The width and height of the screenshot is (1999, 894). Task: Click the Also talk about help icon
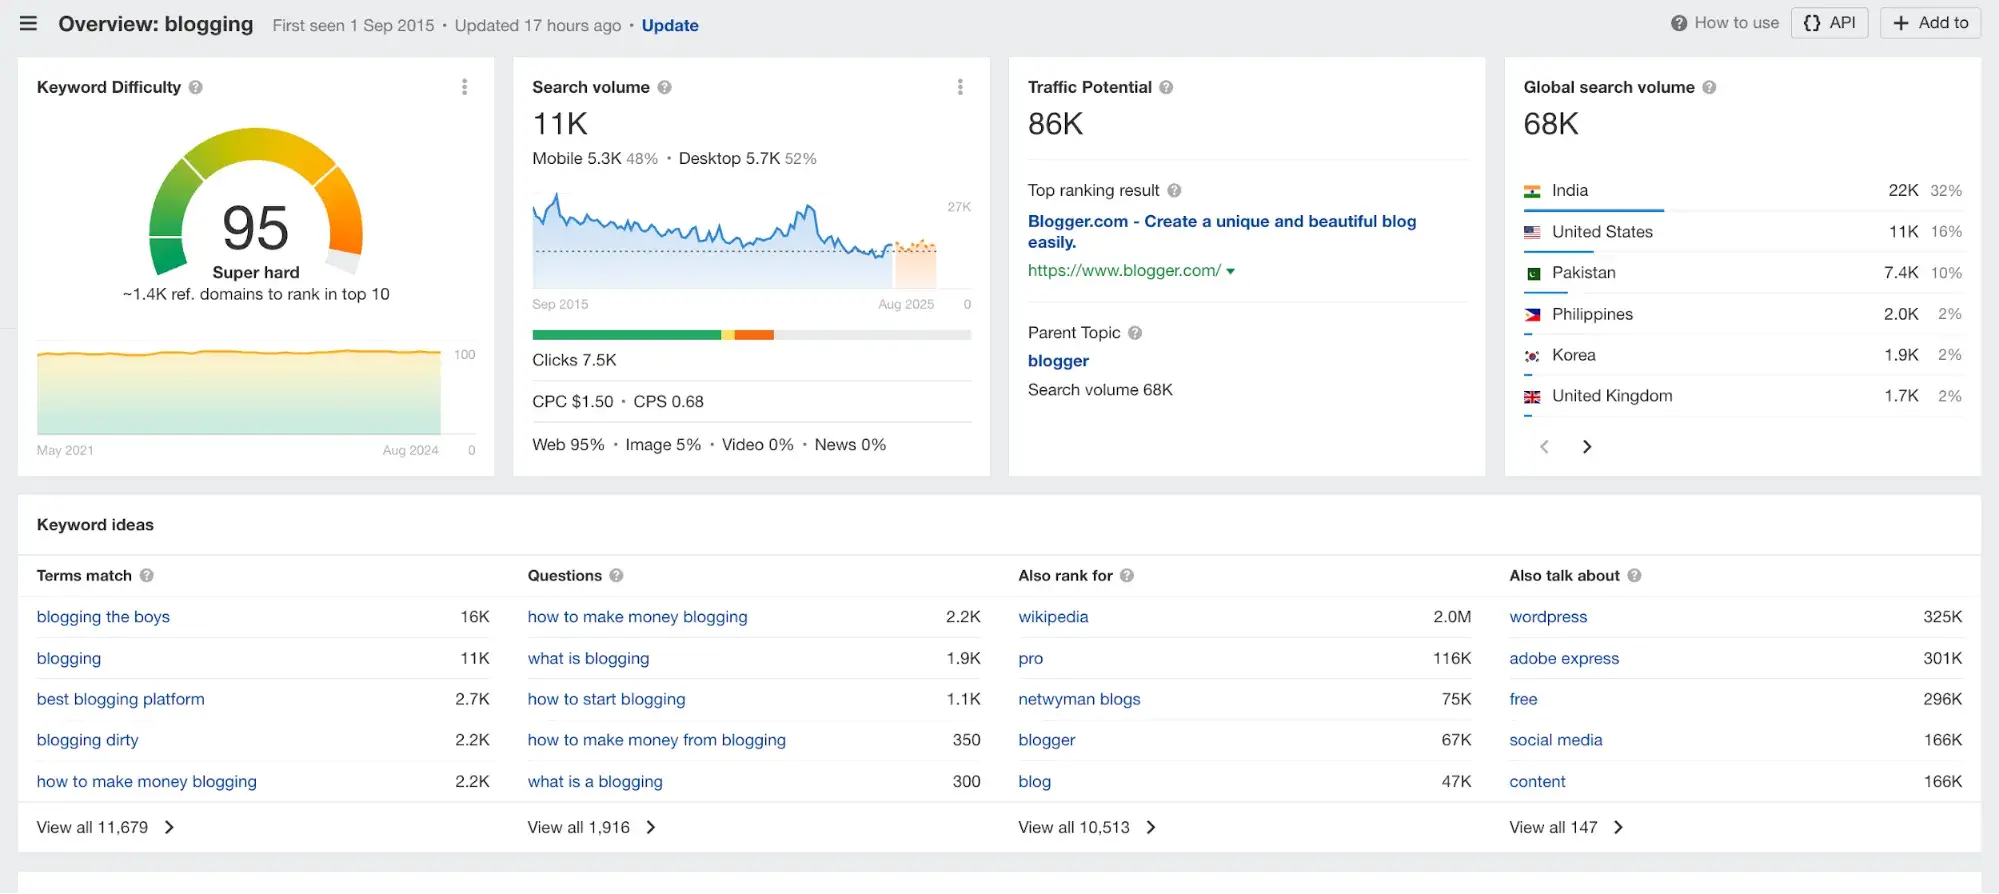tap(1634, 575)
